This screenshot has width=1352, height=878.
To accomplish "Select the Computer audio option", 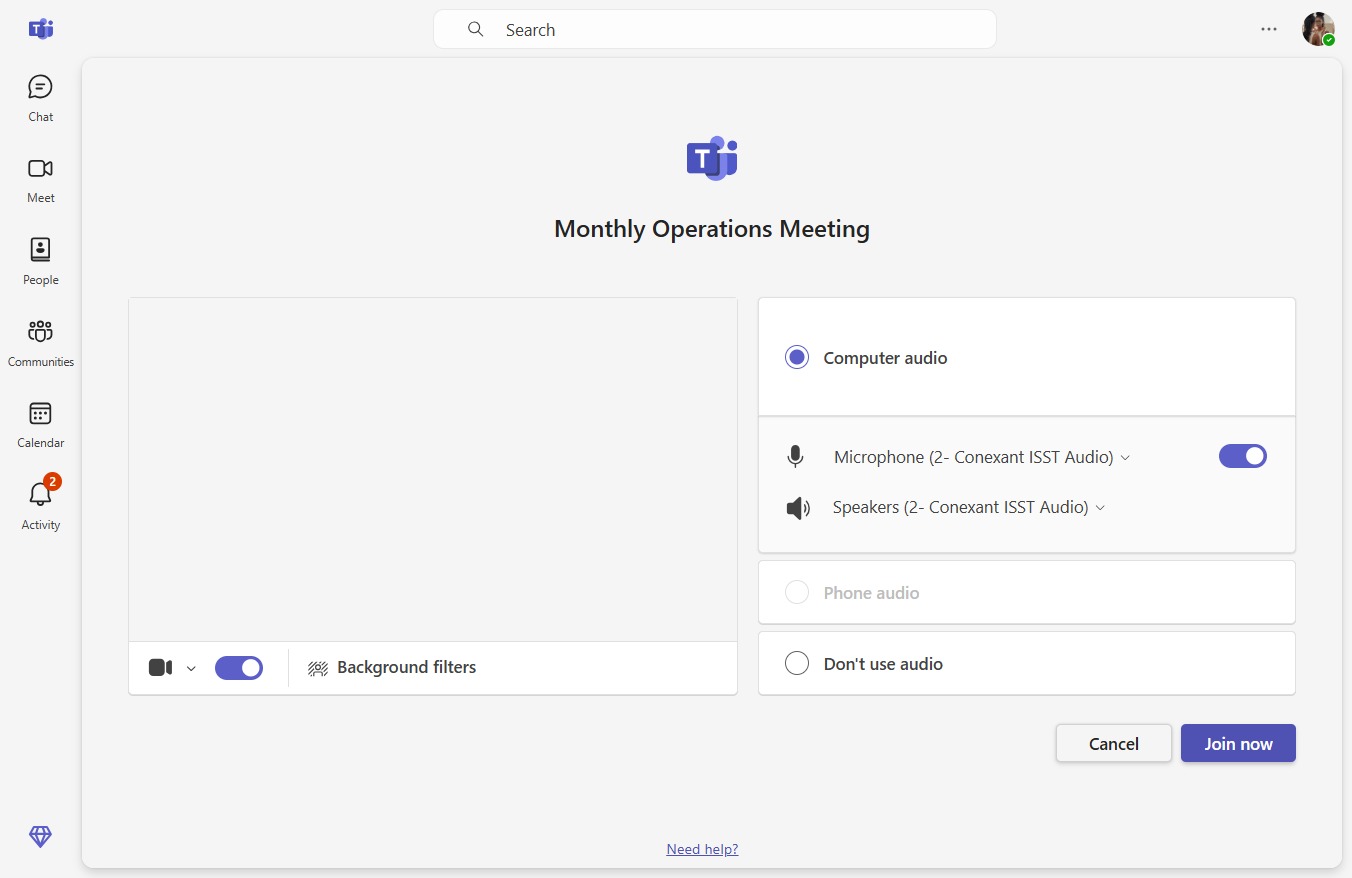I will 797,358.
